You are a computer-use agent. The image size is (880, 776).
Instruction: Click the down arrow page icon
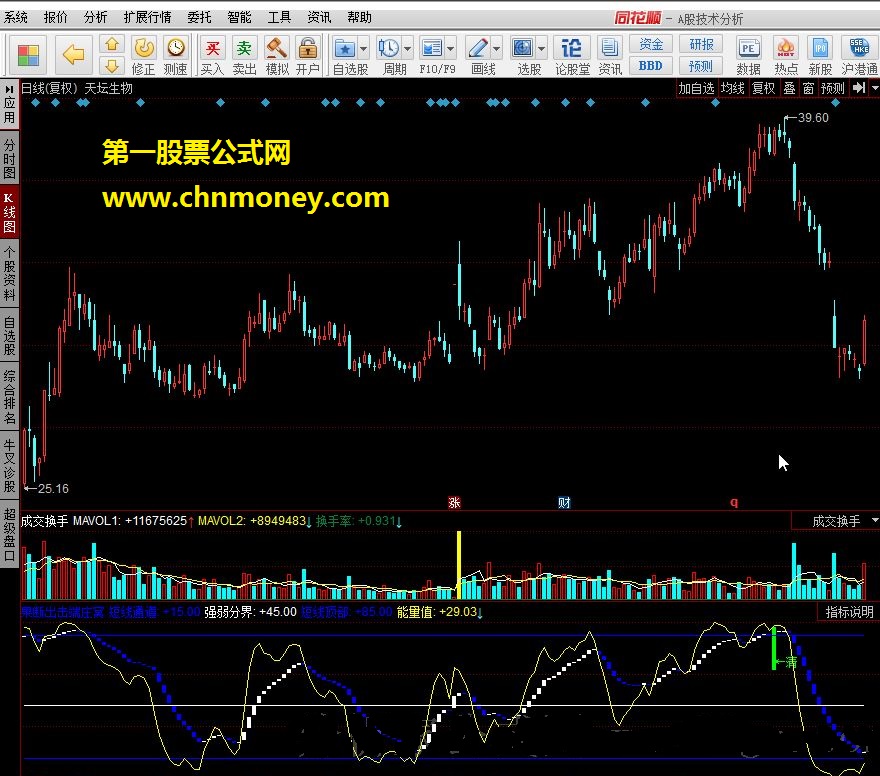pos(112,66)
